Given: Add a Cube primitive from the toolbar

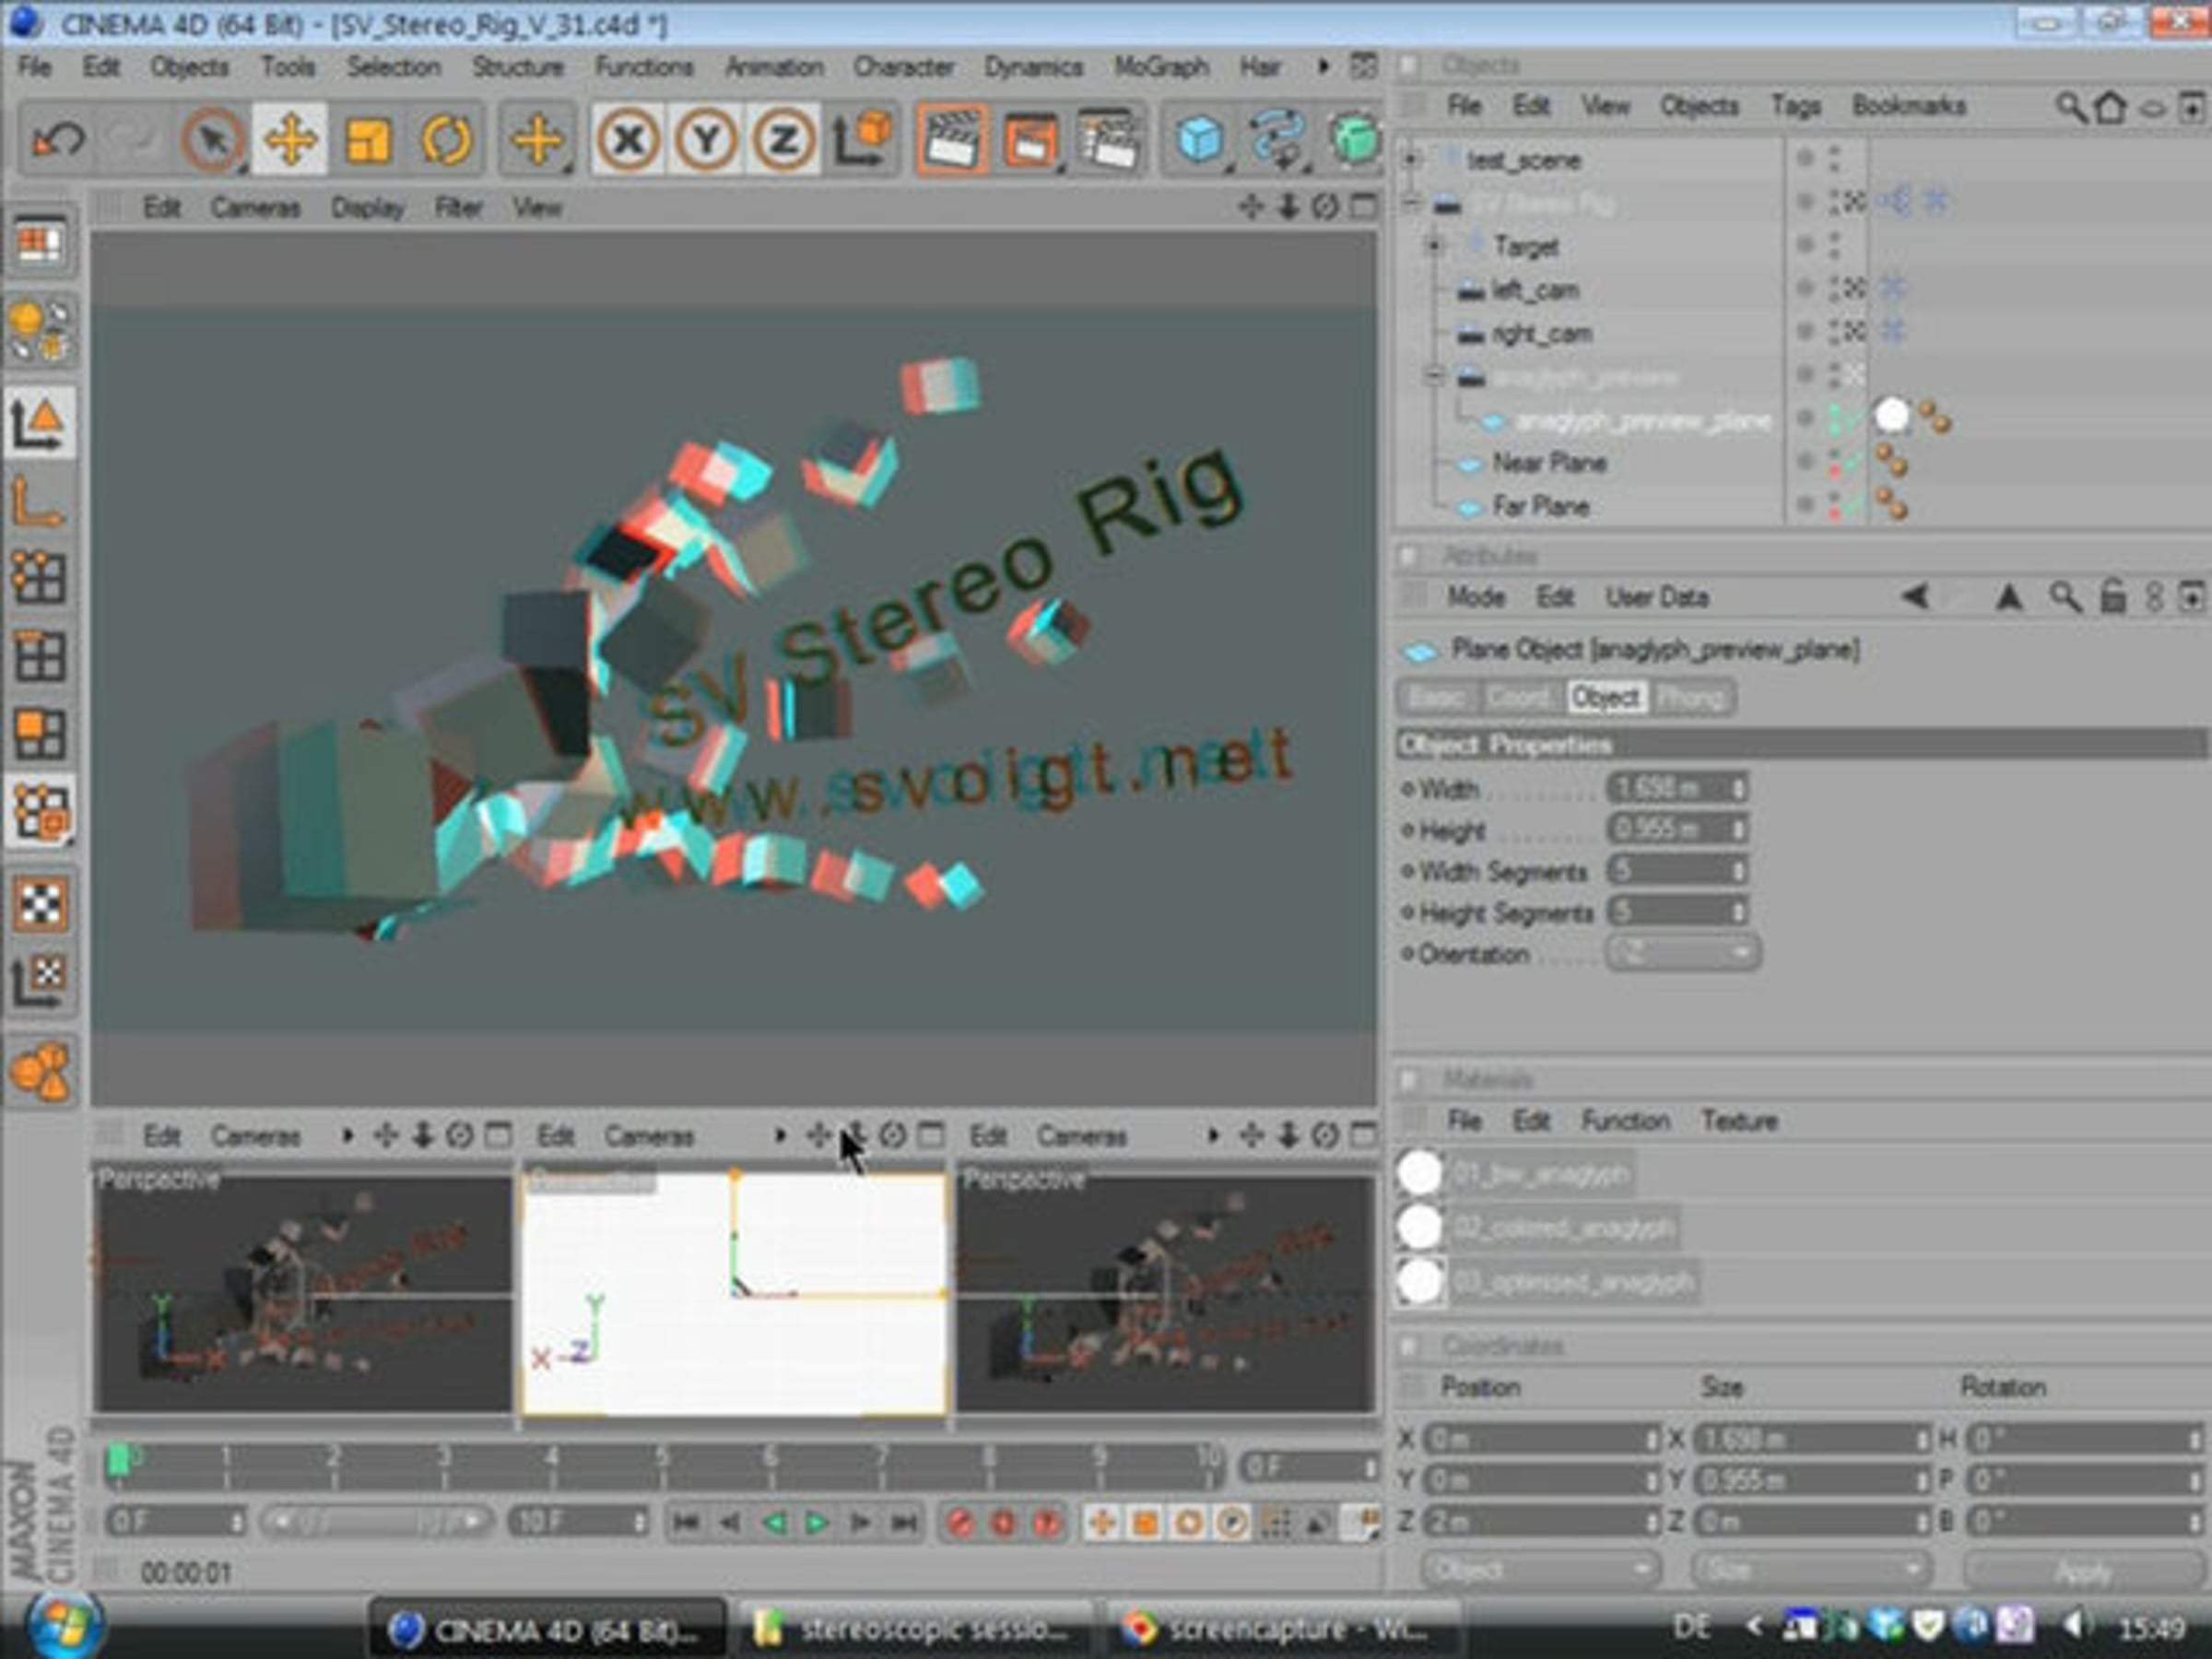Looking at the screenshot, I should coord(1199,139).
